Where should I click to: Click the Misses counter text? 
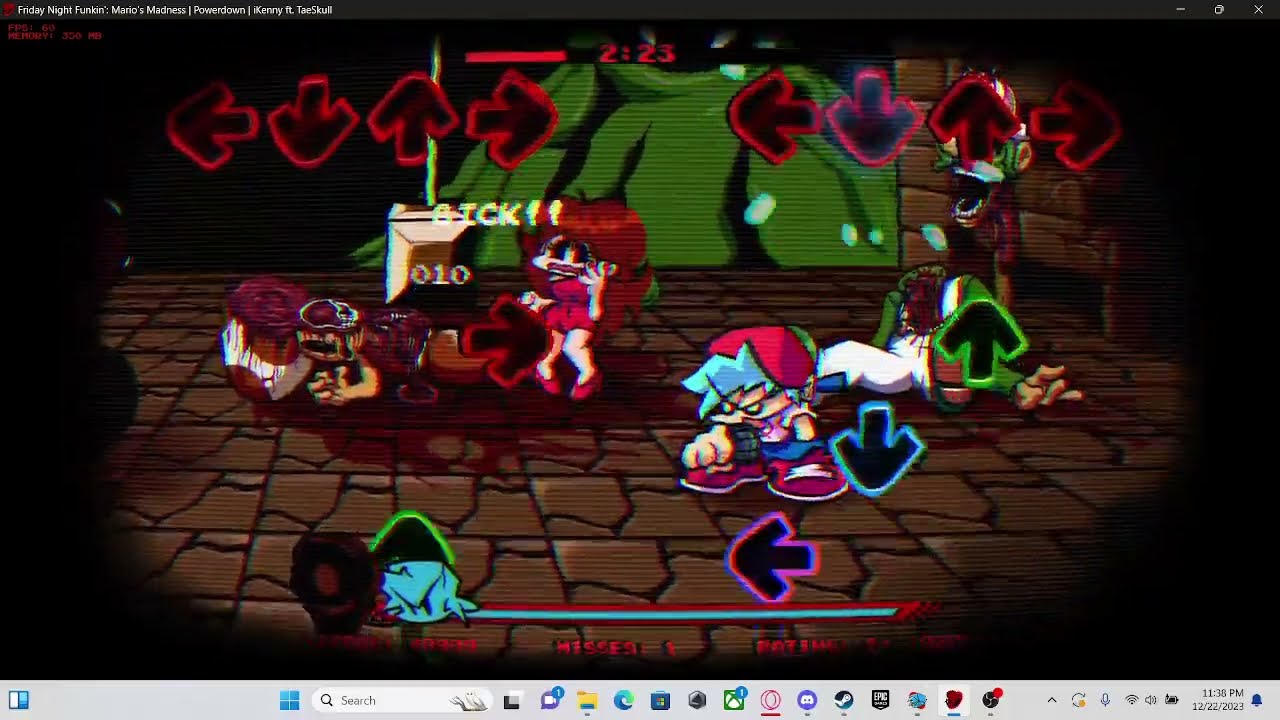click(x=616, y=647)
